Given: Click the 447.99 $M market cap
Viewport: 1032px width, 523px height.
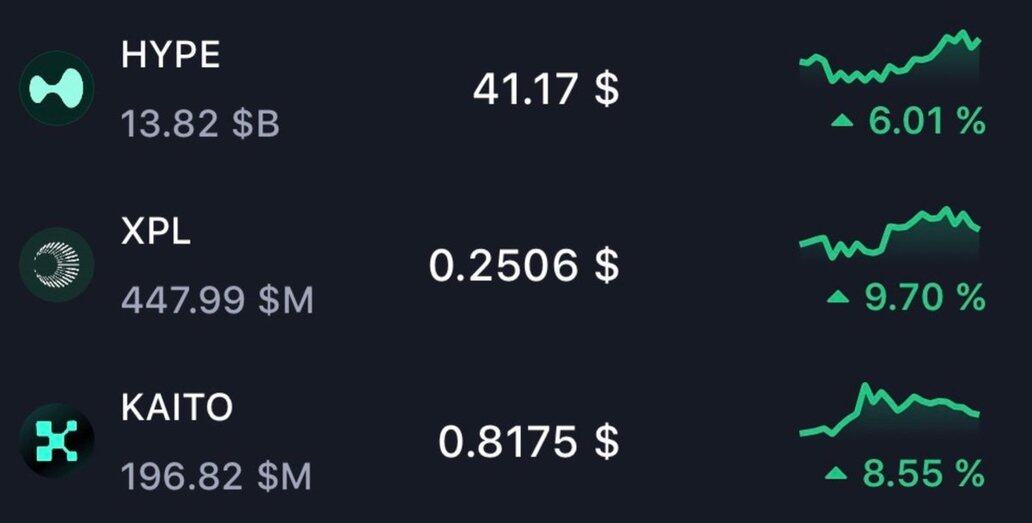Looking at the screenshot, I should (x=217, y=300).
